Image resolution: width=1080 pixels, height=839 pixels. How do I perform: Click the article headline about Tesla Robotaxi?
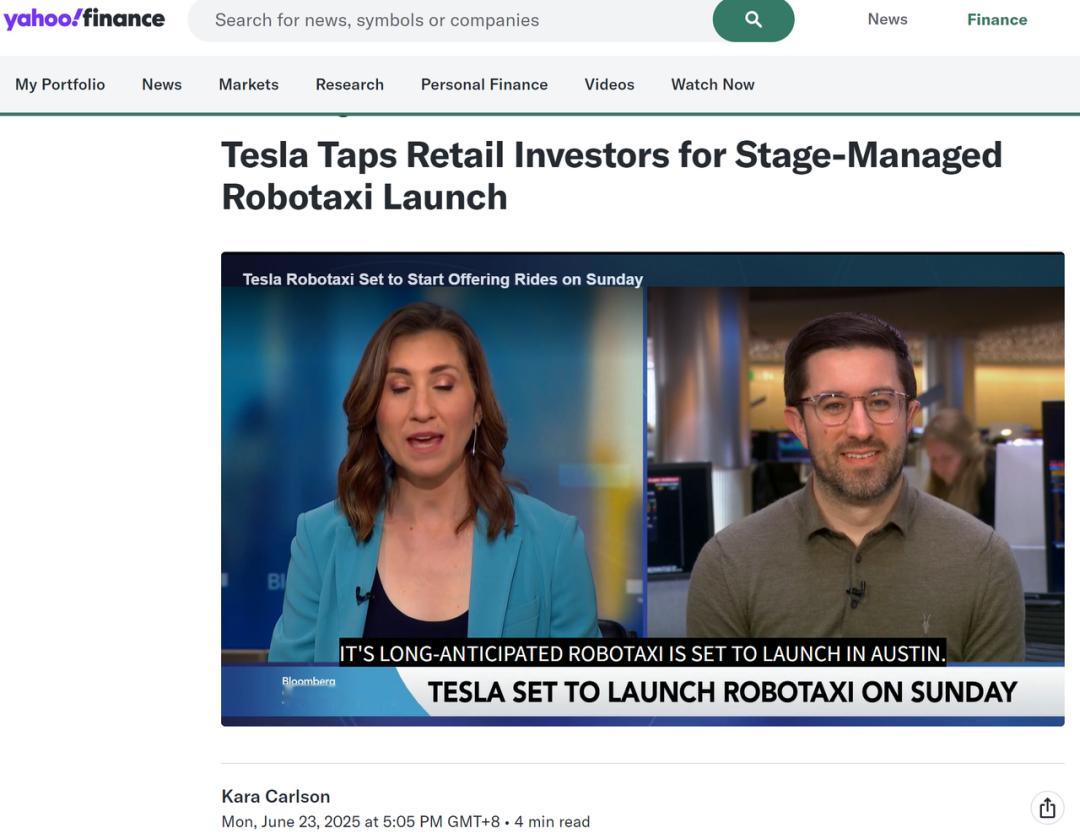pos(612,176)
